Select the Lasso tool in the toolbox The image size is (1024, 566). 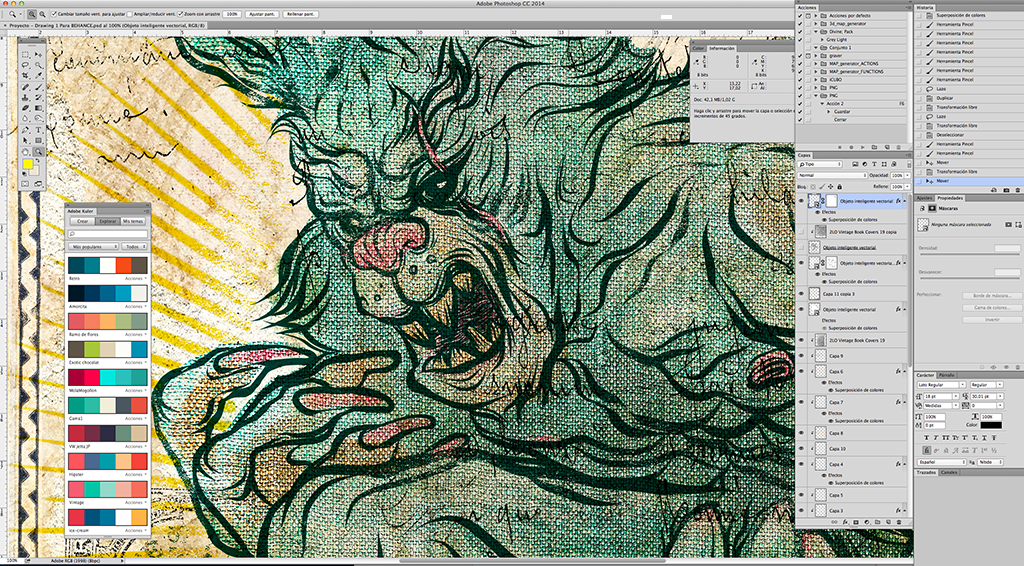pyautogui.click(x=25, y=65)
